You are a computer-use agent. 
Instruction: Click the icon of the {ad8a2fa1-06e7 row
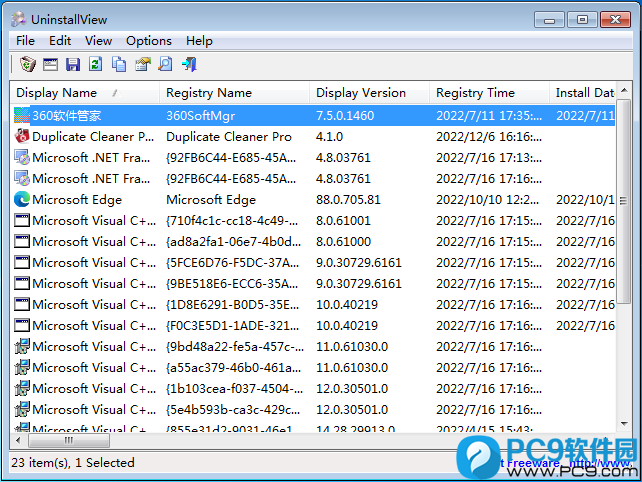coord(22,241)
